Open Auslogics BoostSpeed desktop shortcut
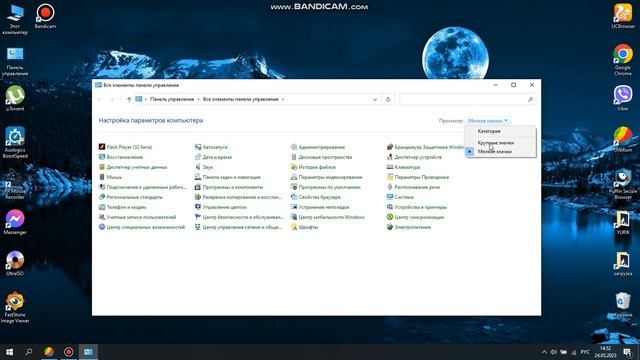The height and width of the screenshot is (360, 640). 15,142
